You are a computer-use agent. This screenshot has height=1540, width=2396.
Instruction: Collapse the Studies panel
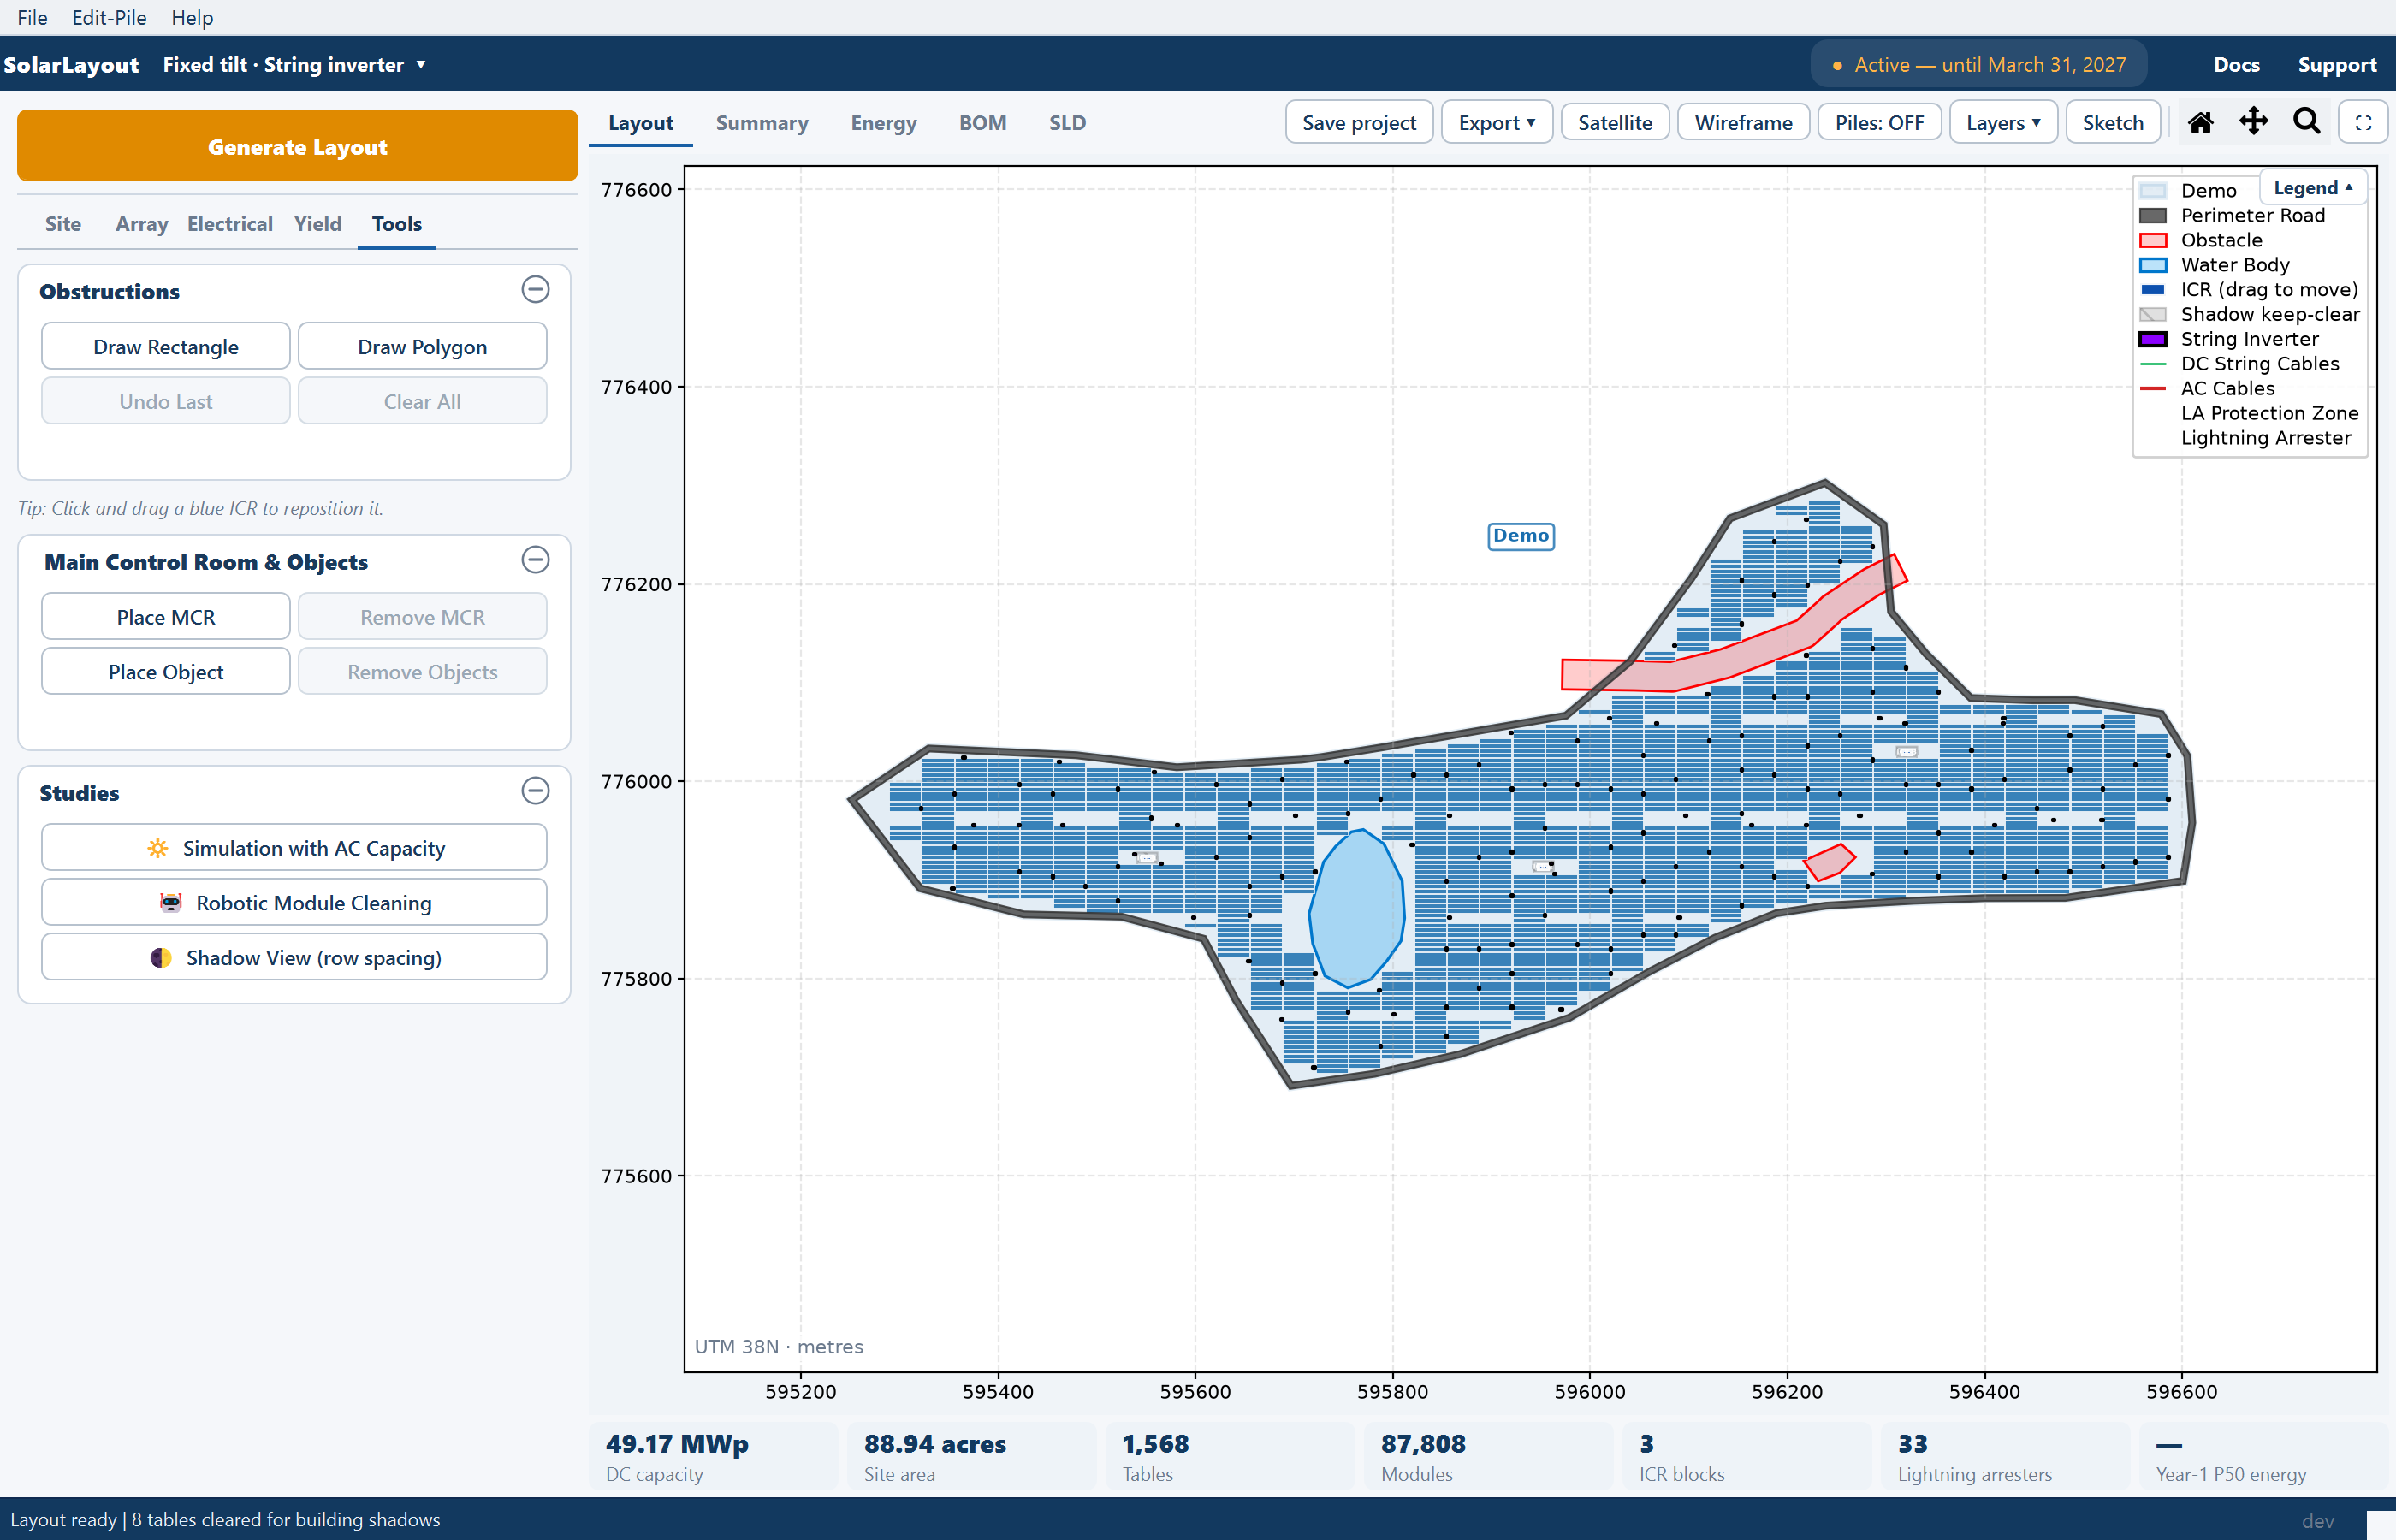(x=536, y=791)
